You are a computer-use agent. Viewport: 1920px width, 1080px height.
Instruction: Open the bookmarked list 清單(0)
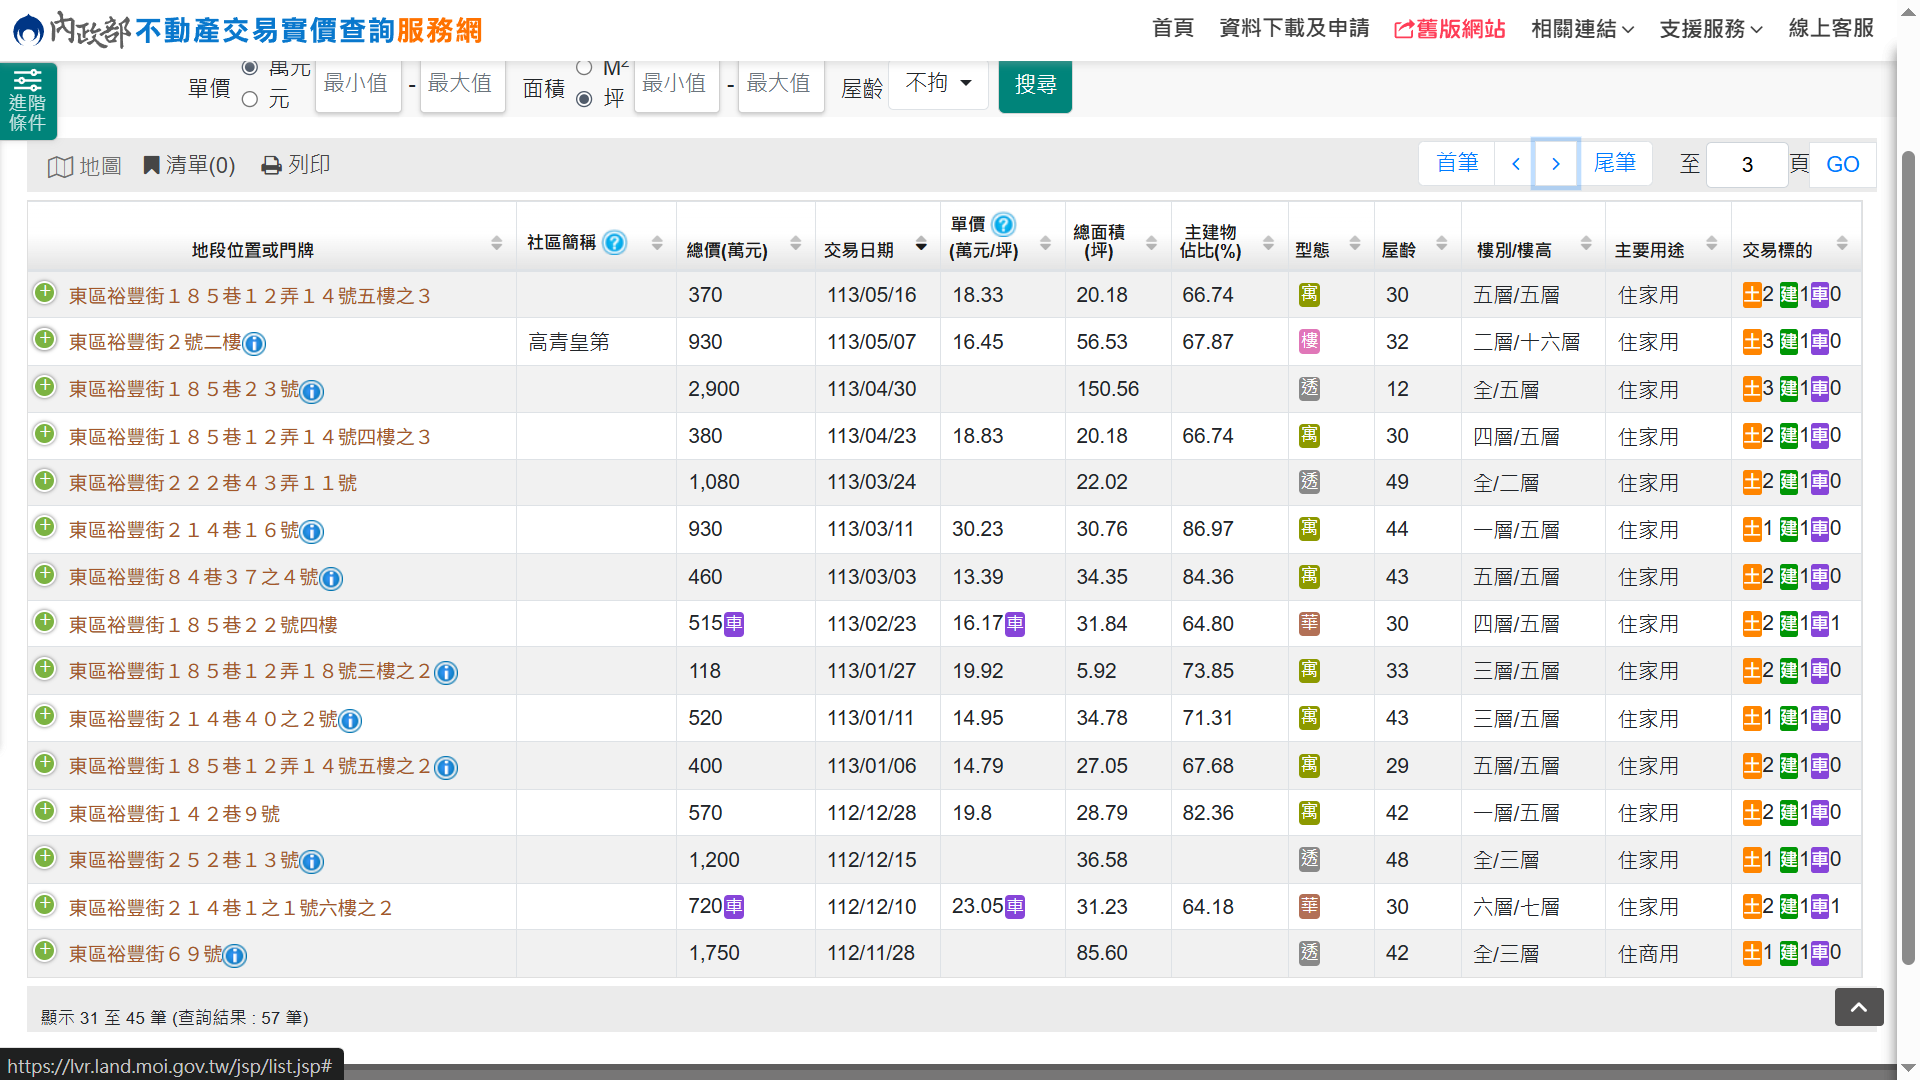tap(189, 165)
